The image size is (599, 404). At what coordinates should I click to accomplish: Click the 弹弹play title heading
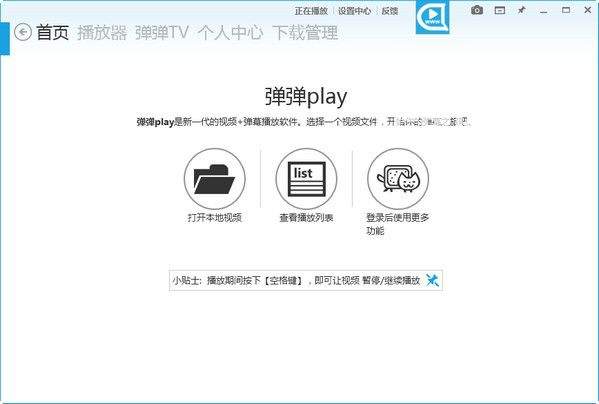click(x=306, y=97)
